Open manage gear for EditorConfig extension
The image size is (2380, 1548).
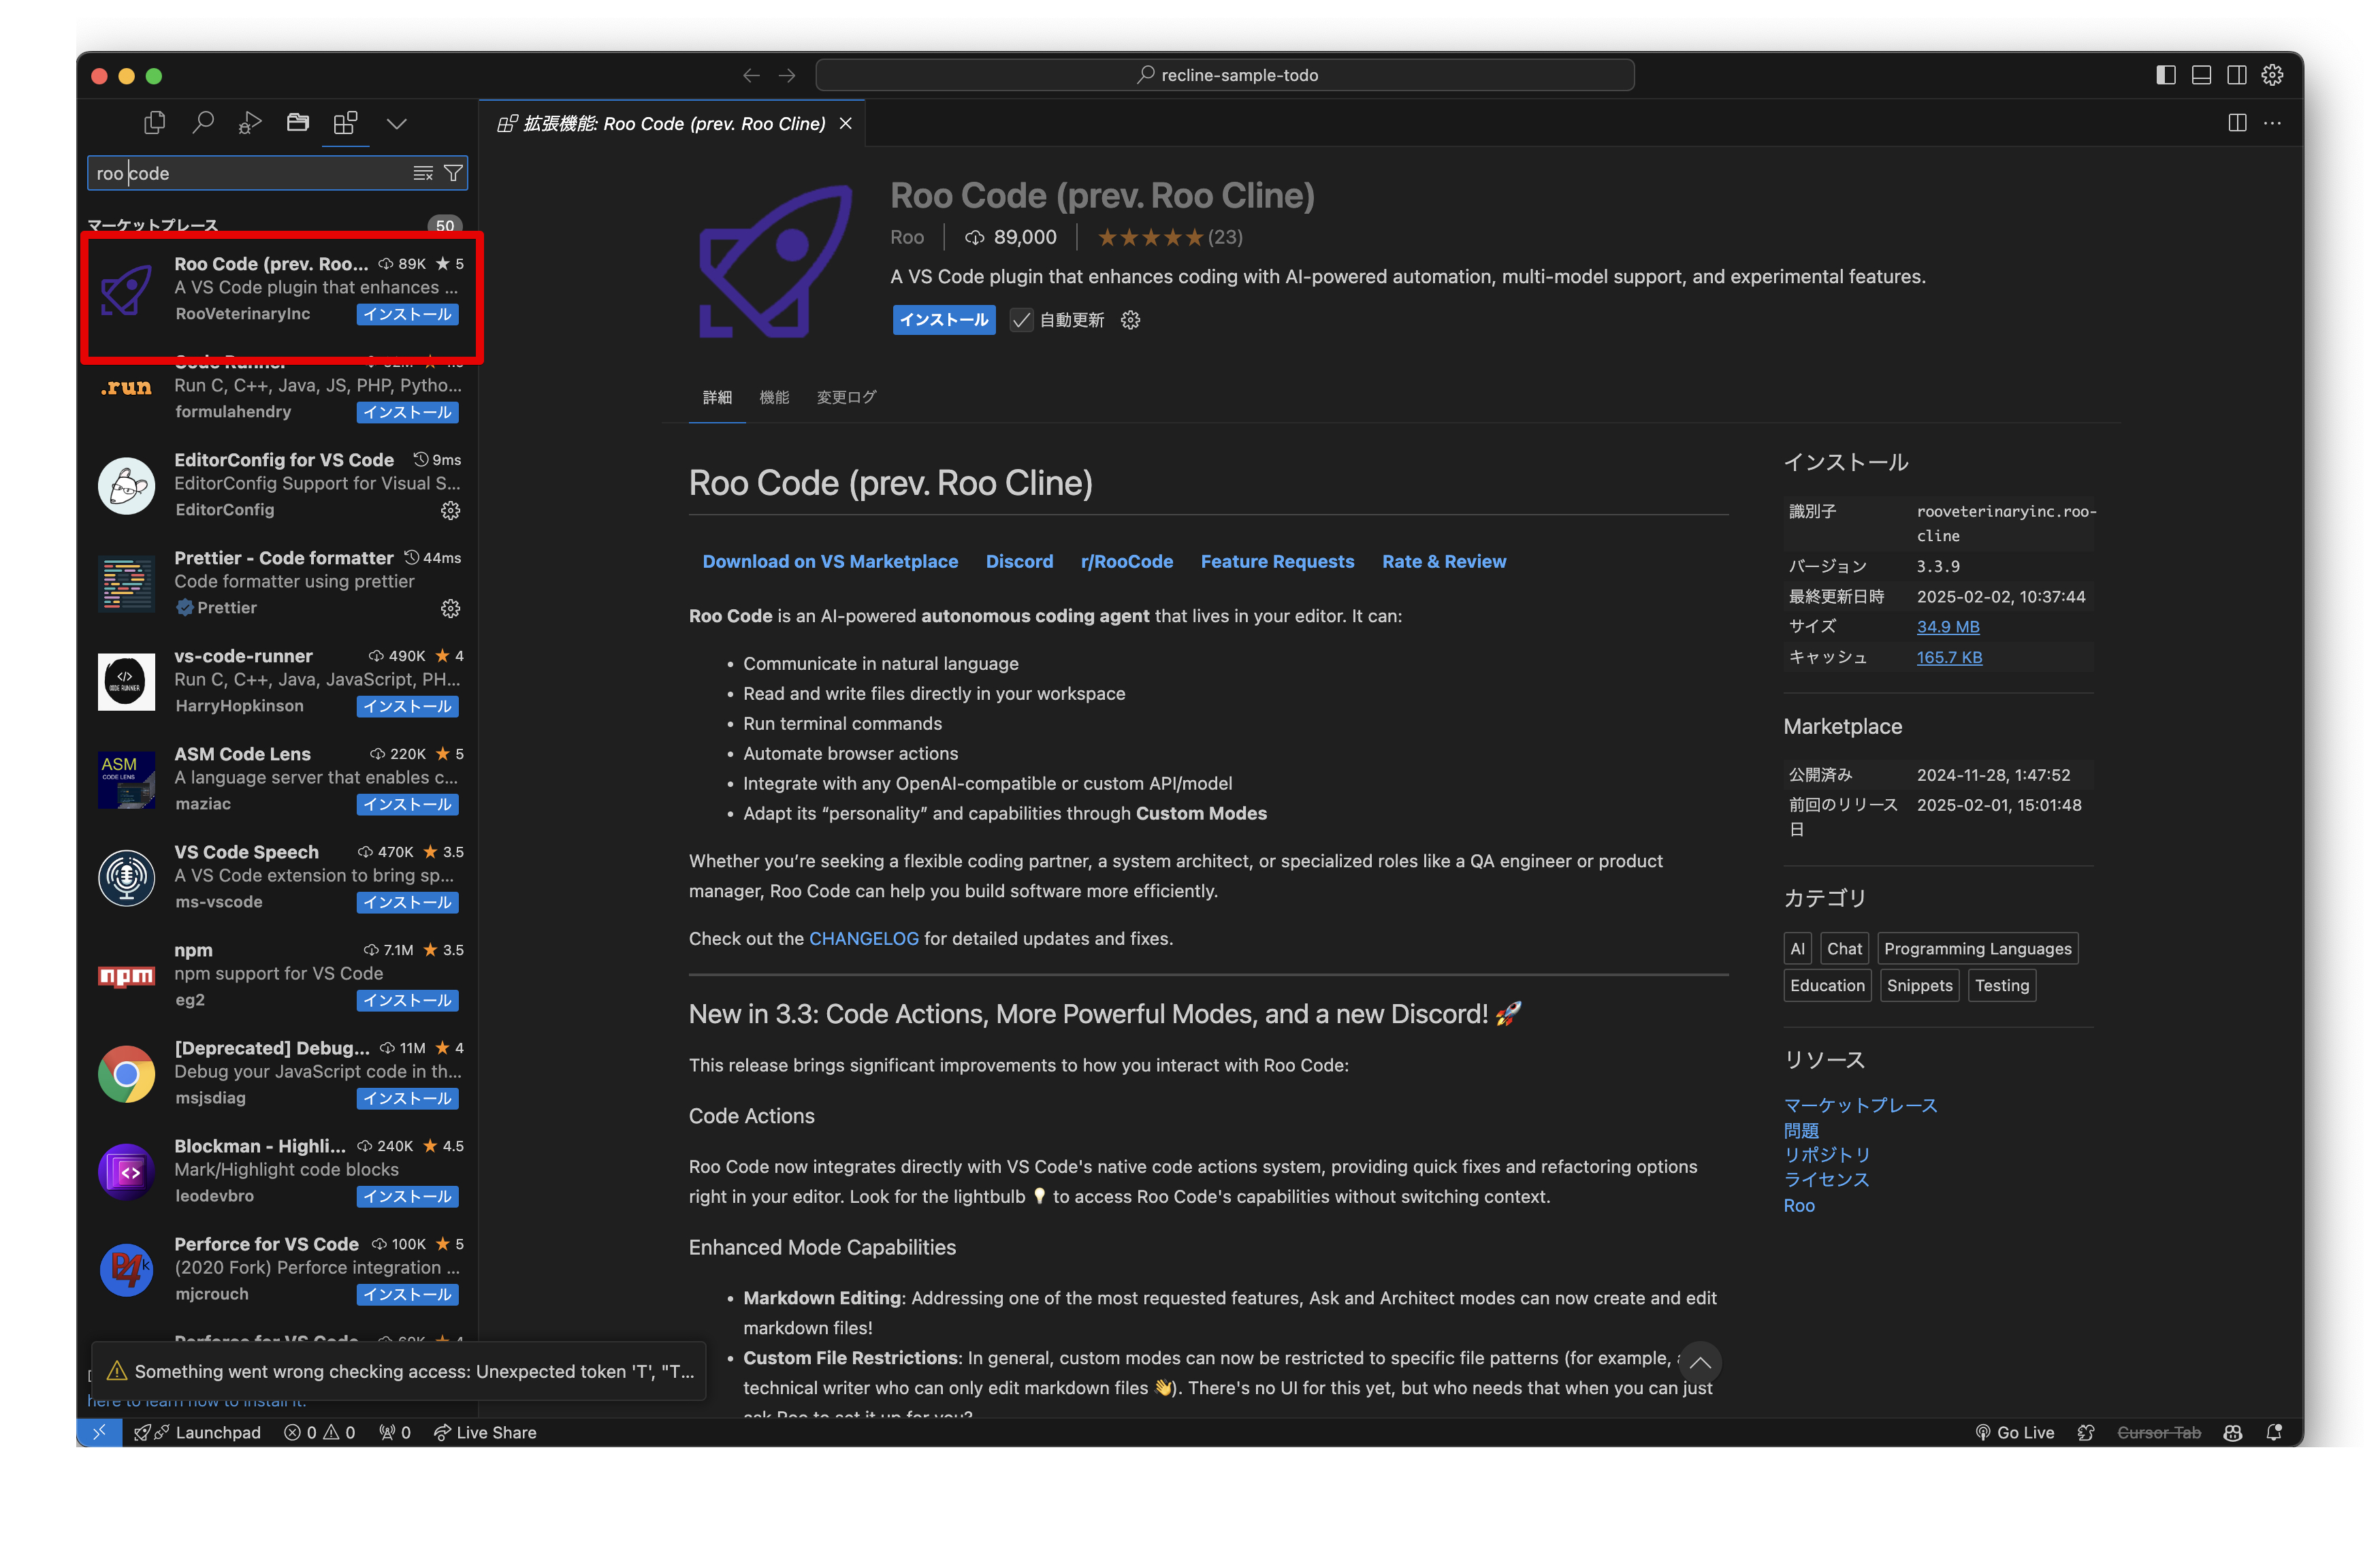click(x=450, y=510)
